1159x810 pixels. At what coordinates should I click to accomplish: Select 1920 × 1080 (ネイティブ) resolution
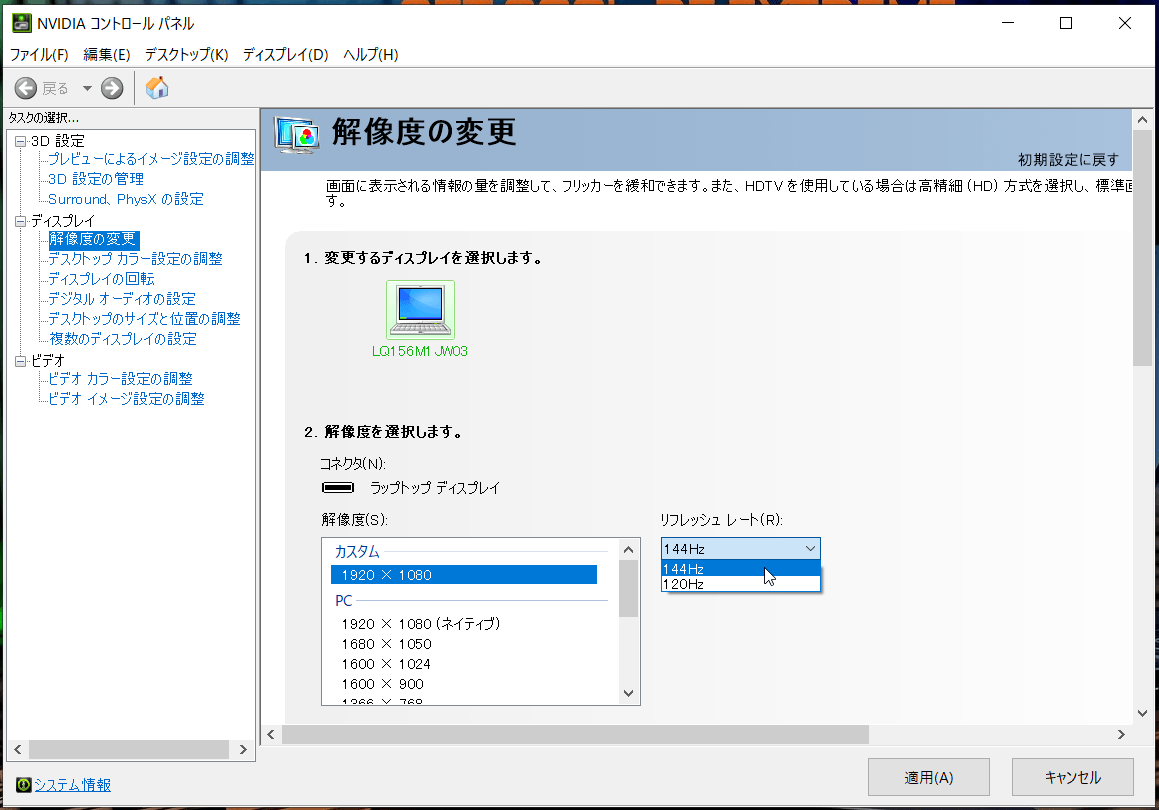[421, 624]
